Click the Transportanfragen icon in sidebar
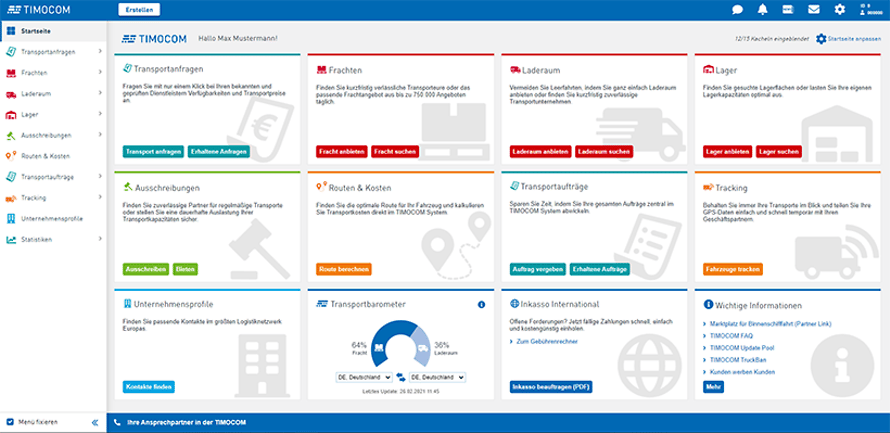 click(x=11, y=52)
